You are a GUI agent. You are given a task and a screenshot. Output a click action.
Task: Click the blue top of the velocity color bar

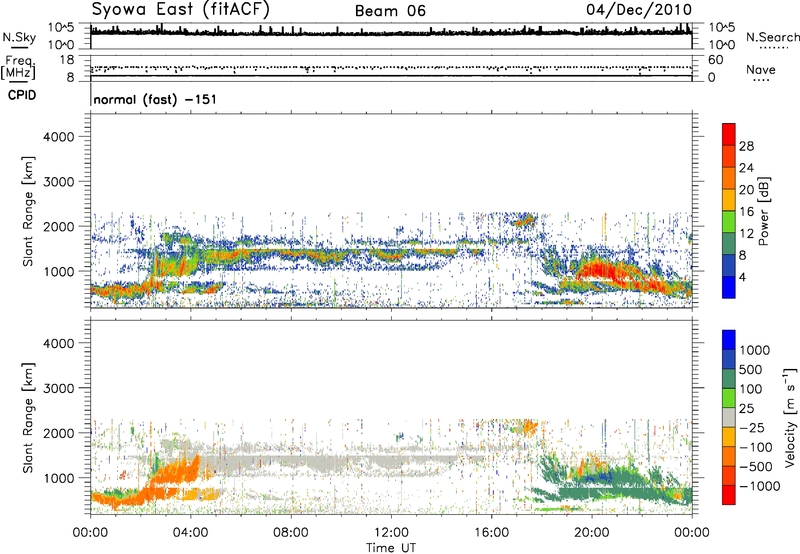click(729, 340)
